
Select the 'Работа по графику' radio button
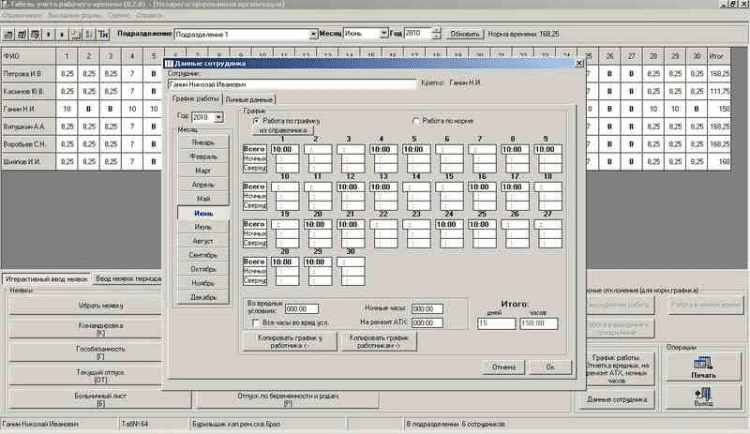tap(254, 120)
